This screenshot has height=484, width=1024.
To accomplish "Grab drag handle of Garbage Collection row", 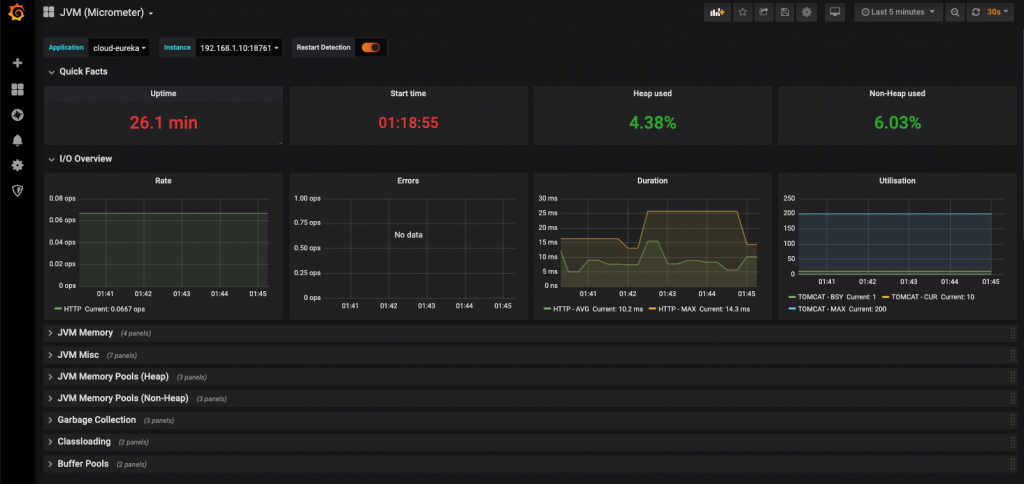I will point(1013,420).
